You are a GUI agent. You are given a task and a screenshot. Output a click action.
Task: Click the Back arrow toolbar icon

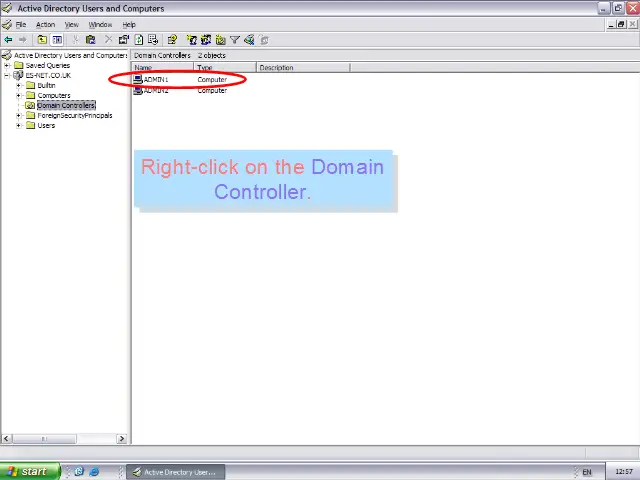coord(8,40)
